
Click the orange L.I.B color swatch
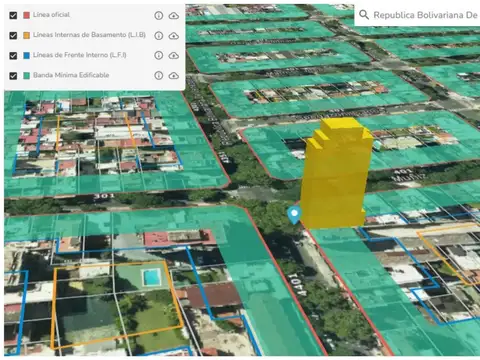click(26, 35)
